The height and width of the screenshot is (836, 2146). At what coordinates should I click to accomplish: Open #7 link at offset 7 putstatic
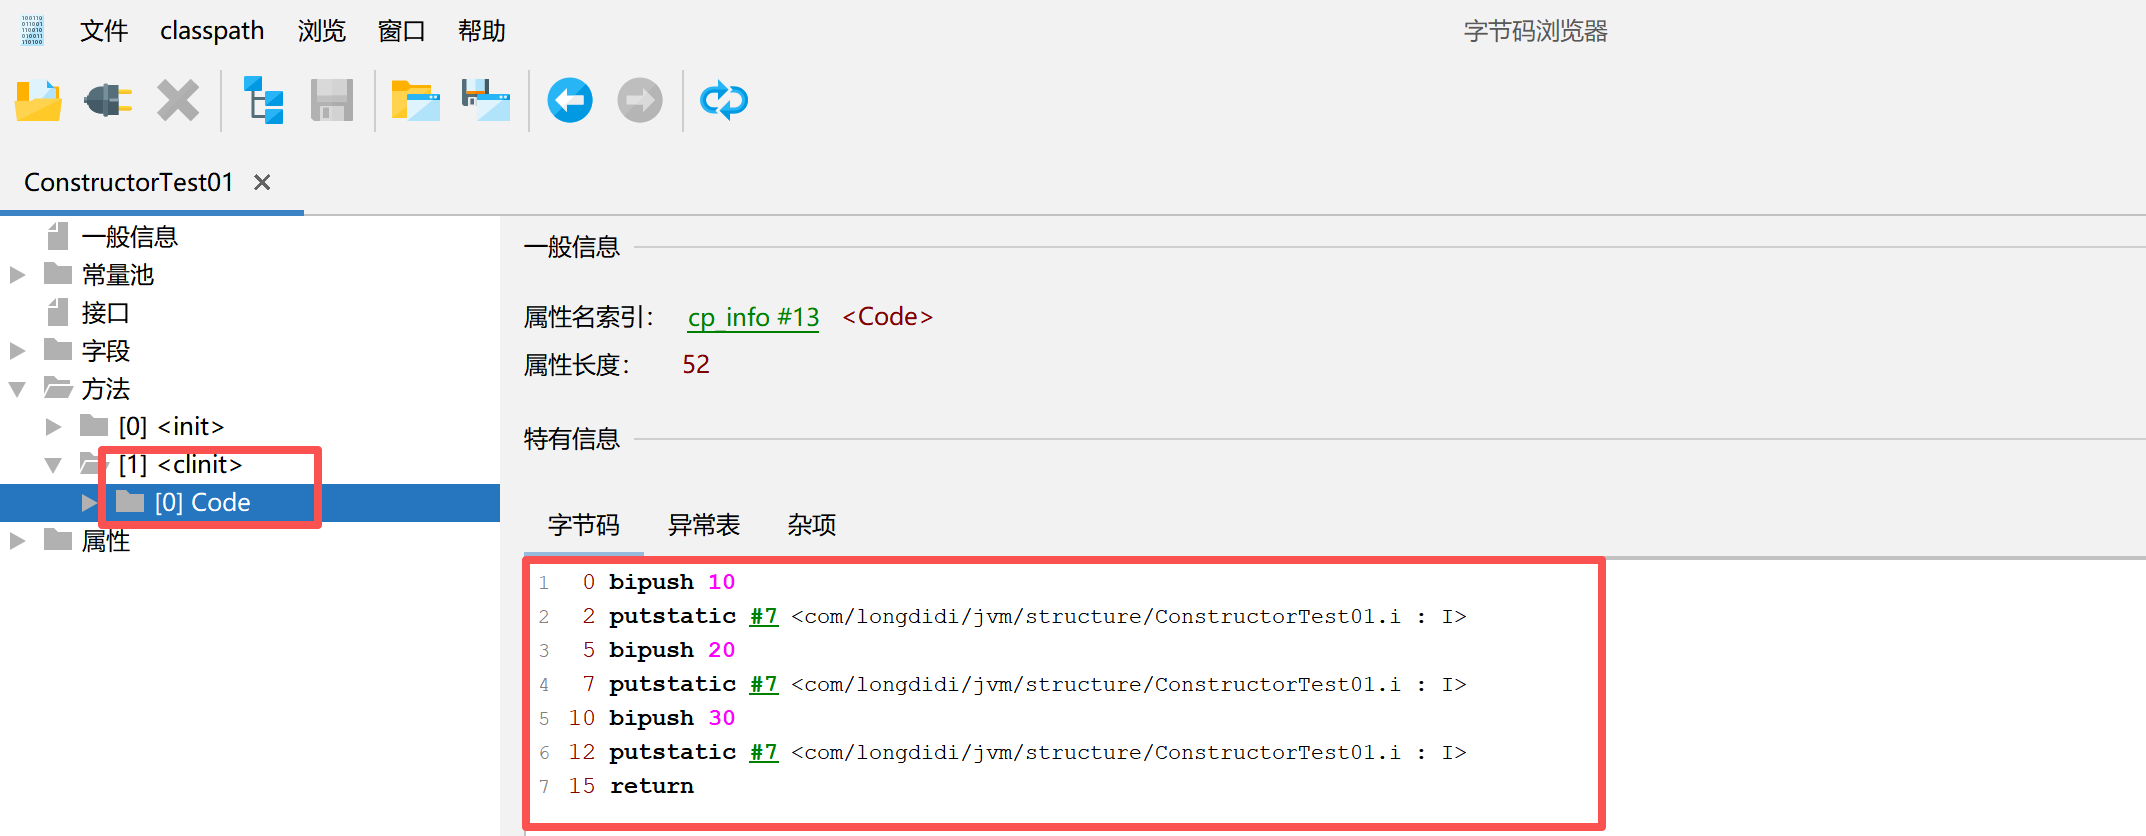[764, 684]
